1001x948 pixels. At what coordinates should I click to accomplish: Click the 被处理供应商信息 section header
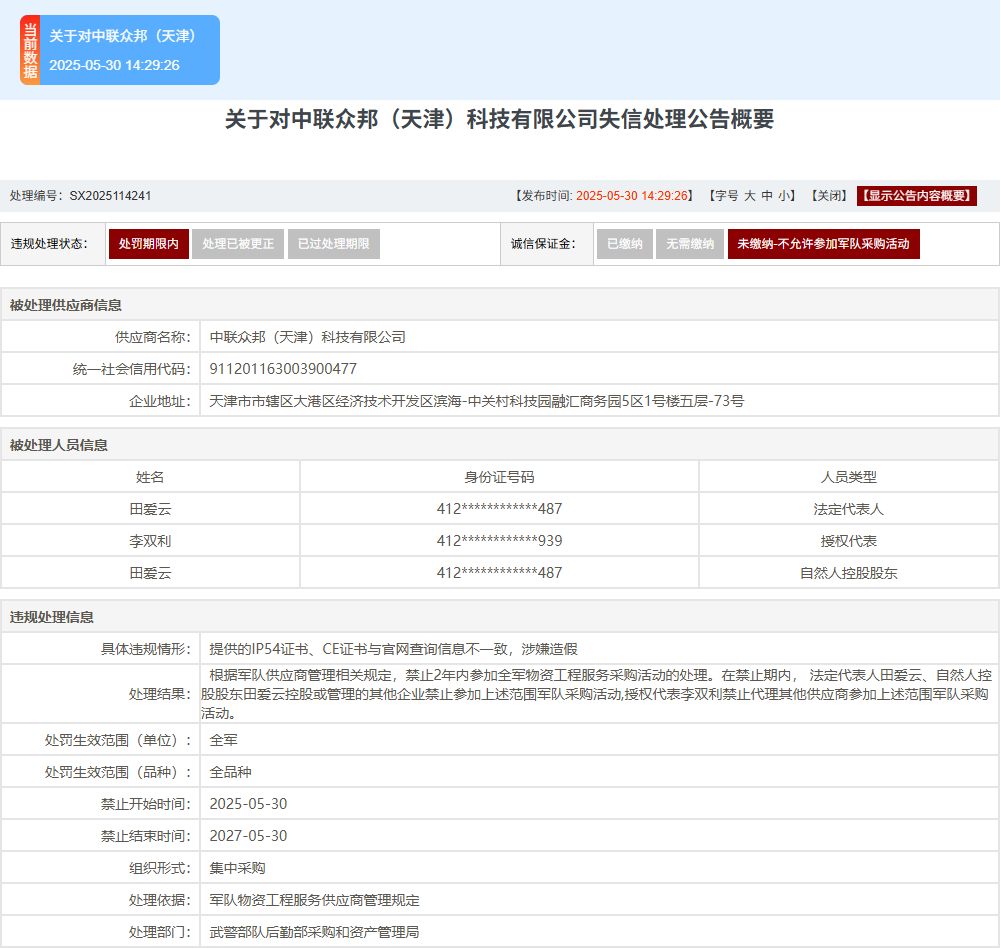[65, 305]
